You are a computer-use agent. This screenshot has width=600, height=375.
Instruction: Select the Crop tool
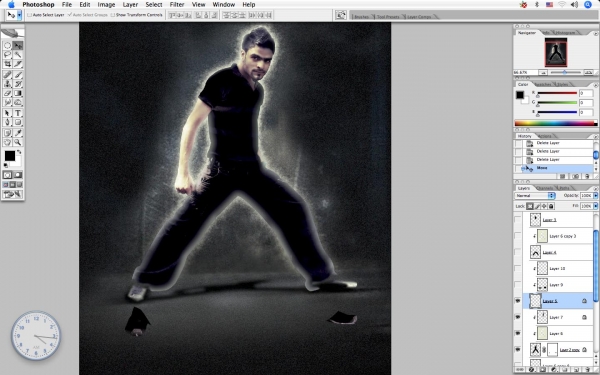click(x=7, y=64)
